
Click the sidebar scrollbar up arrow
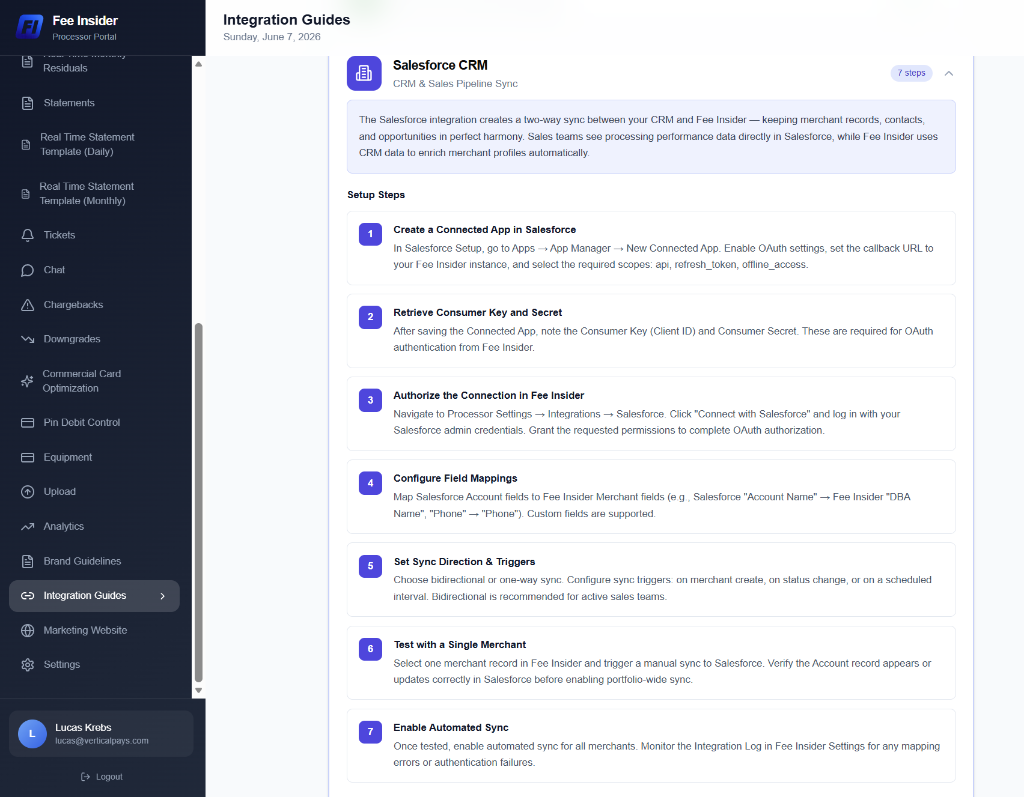click(x=199, y=64)
